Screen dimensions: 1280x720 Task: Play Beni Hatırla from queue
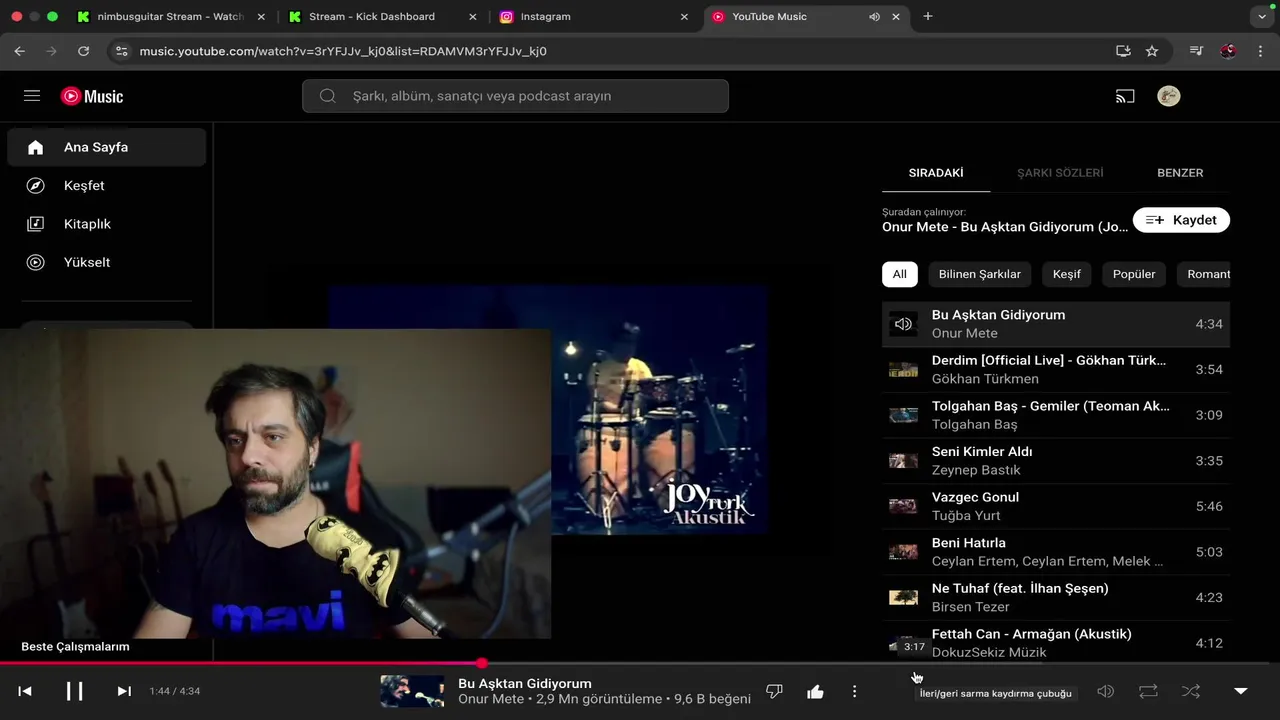pyautogui.click(x=1056, y=552)
